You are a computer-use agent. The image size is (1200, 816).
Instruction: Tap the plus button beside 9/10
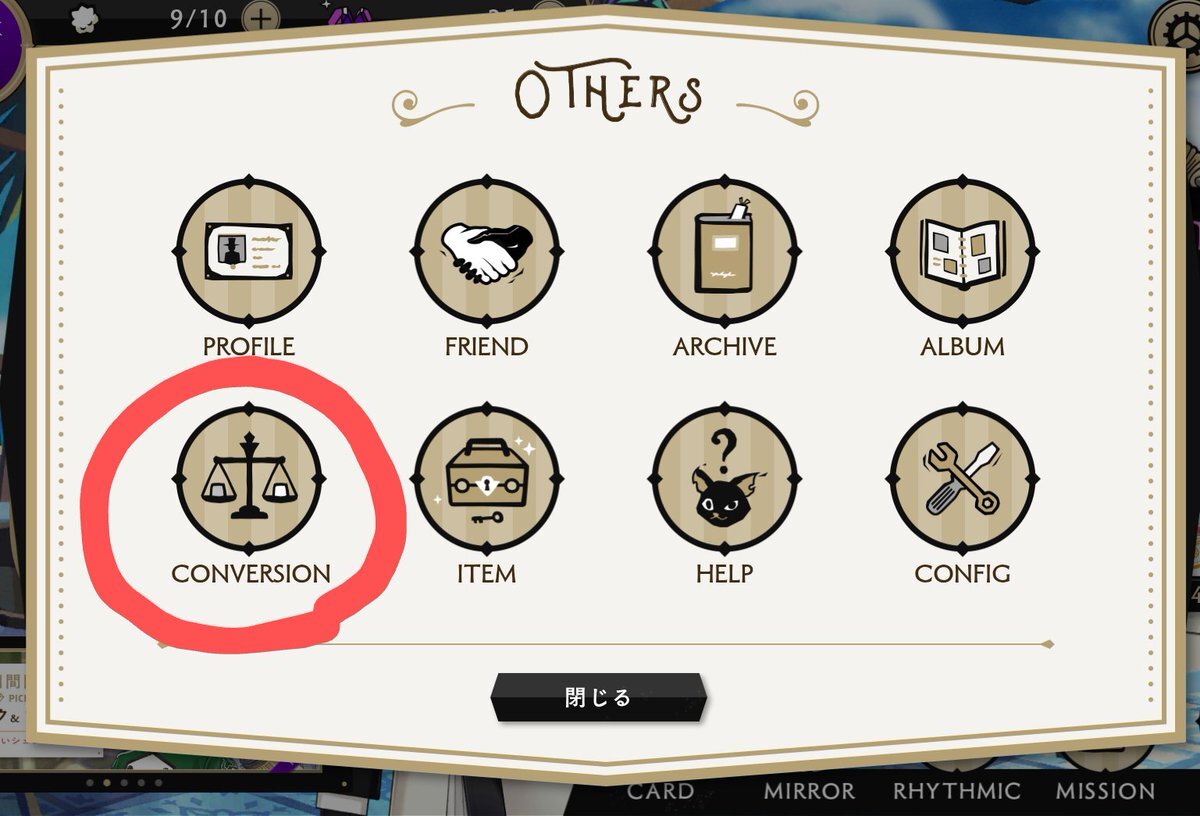pyautogui.click(x=260, y=17)
